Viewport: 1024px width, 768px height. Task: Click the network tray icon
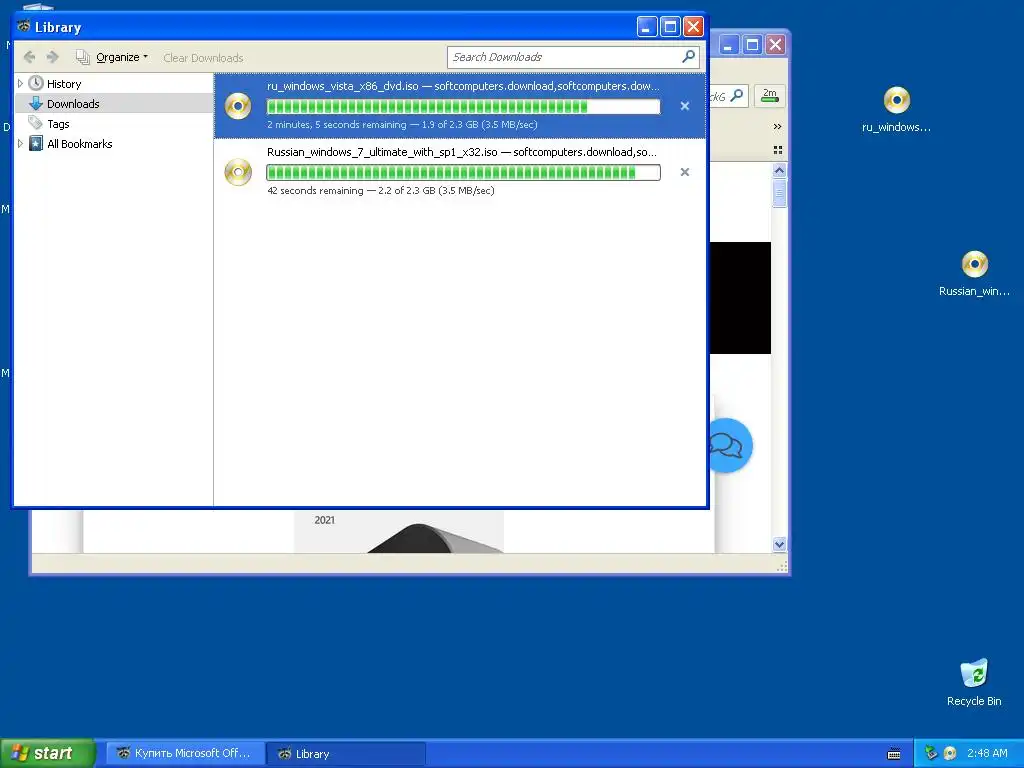pyautogui.click(x=931, y=753)
